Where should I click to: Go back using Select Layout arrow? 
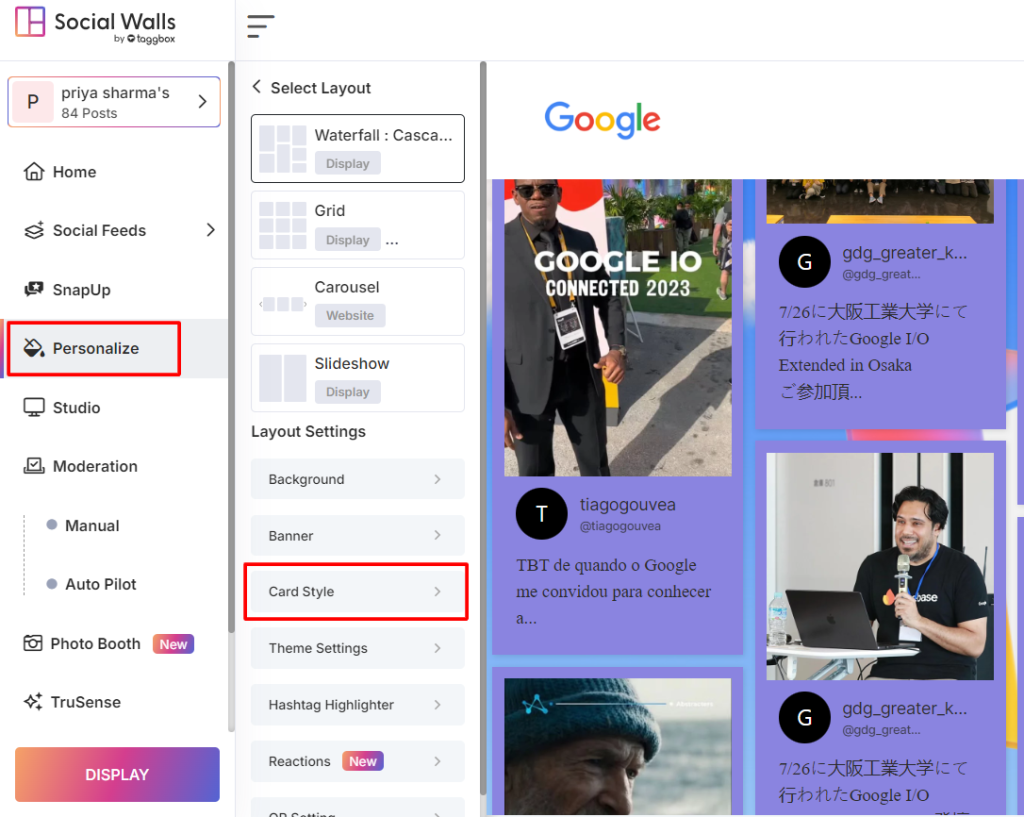[x=257, y=87]
